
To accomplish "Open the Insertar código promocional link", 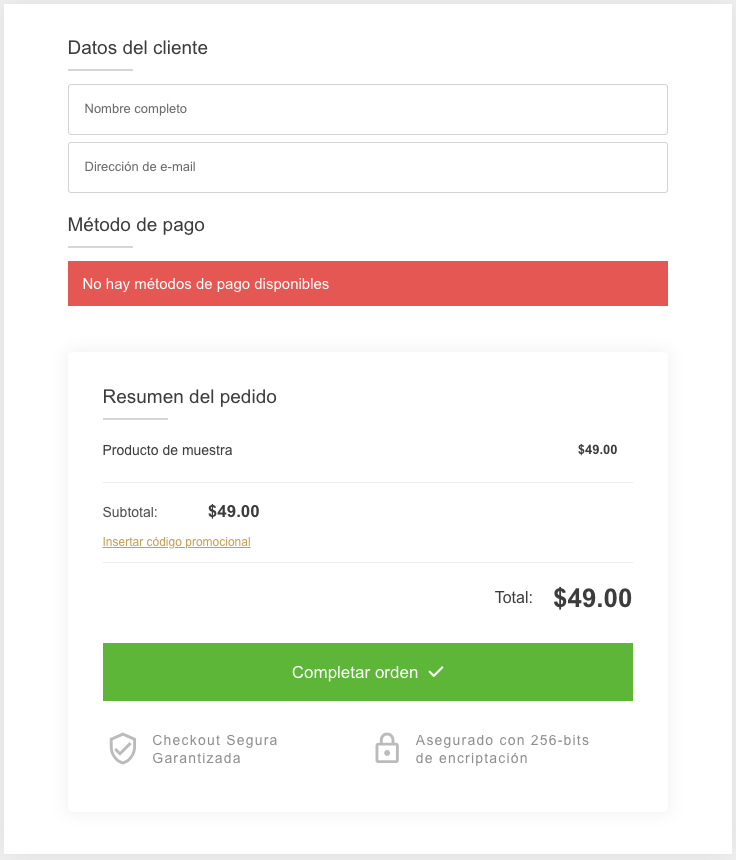I will (x=176, y=542).
